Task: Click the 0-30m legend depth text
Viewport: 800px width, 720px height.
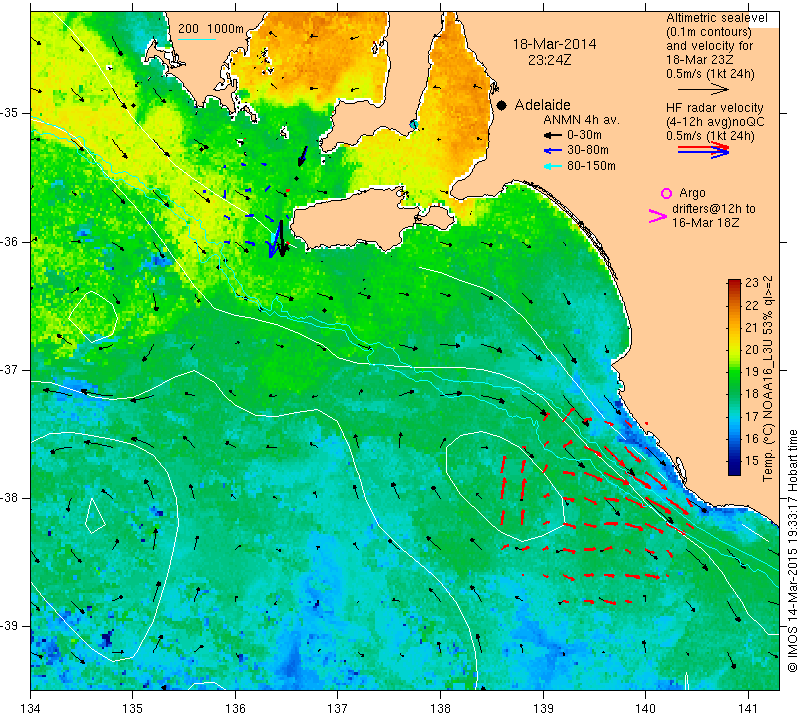Action: click(584, 135)
